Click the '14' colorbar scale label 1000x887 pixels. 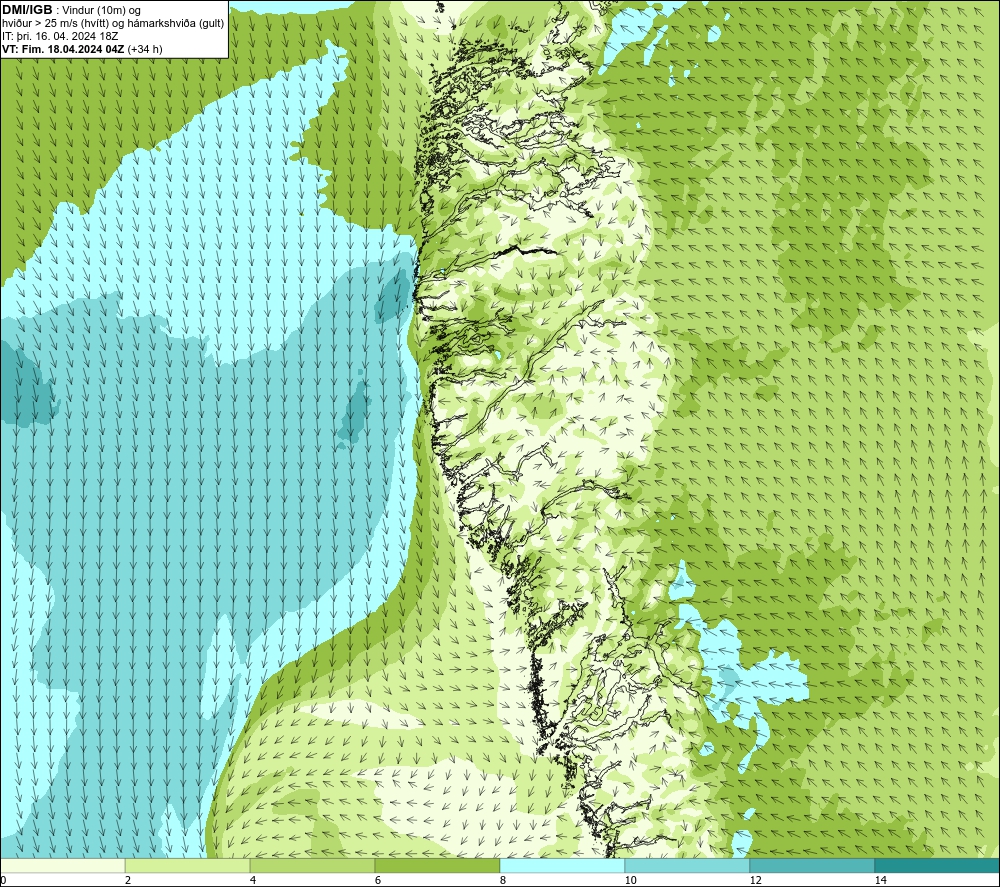click(x=880, y=880)
